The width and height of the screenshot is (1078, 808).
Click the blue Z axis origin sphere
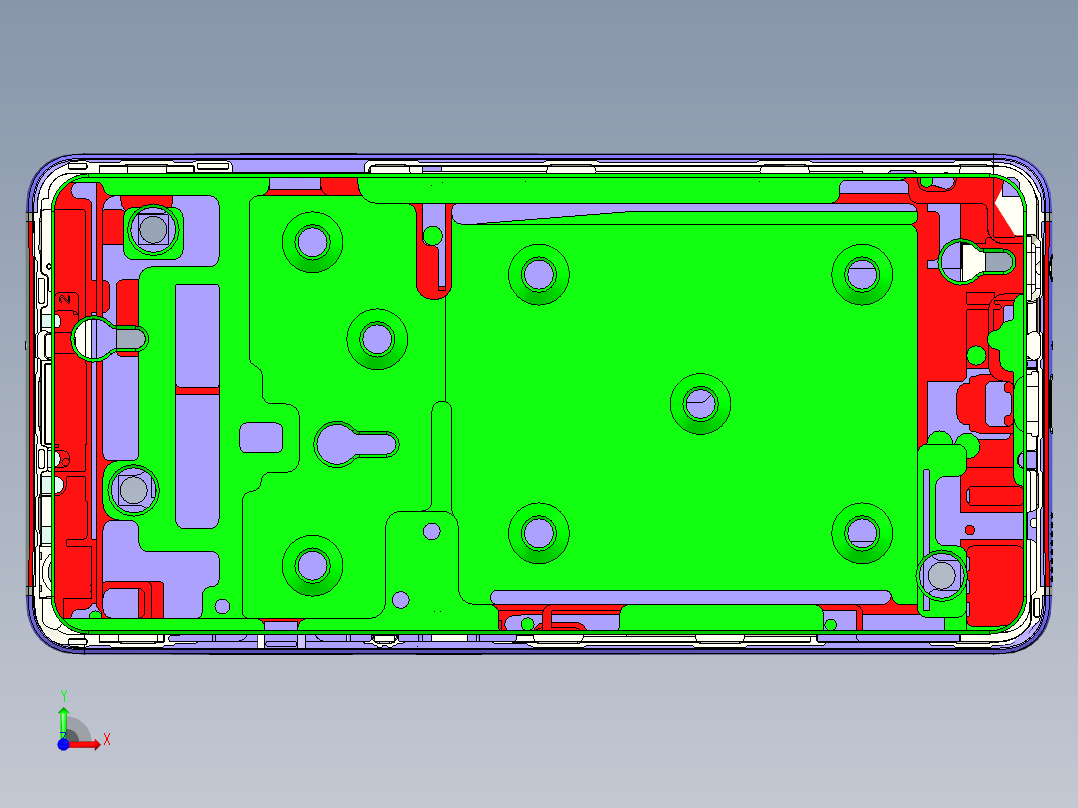pyautogui.click(x=63, y=745)
